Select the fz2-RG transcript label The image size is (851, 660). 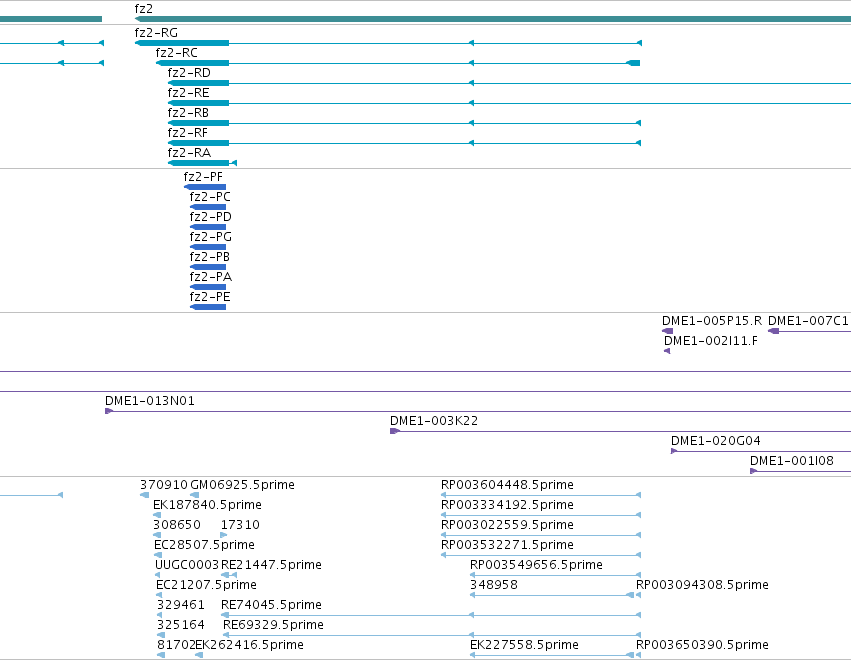[156, 33]
